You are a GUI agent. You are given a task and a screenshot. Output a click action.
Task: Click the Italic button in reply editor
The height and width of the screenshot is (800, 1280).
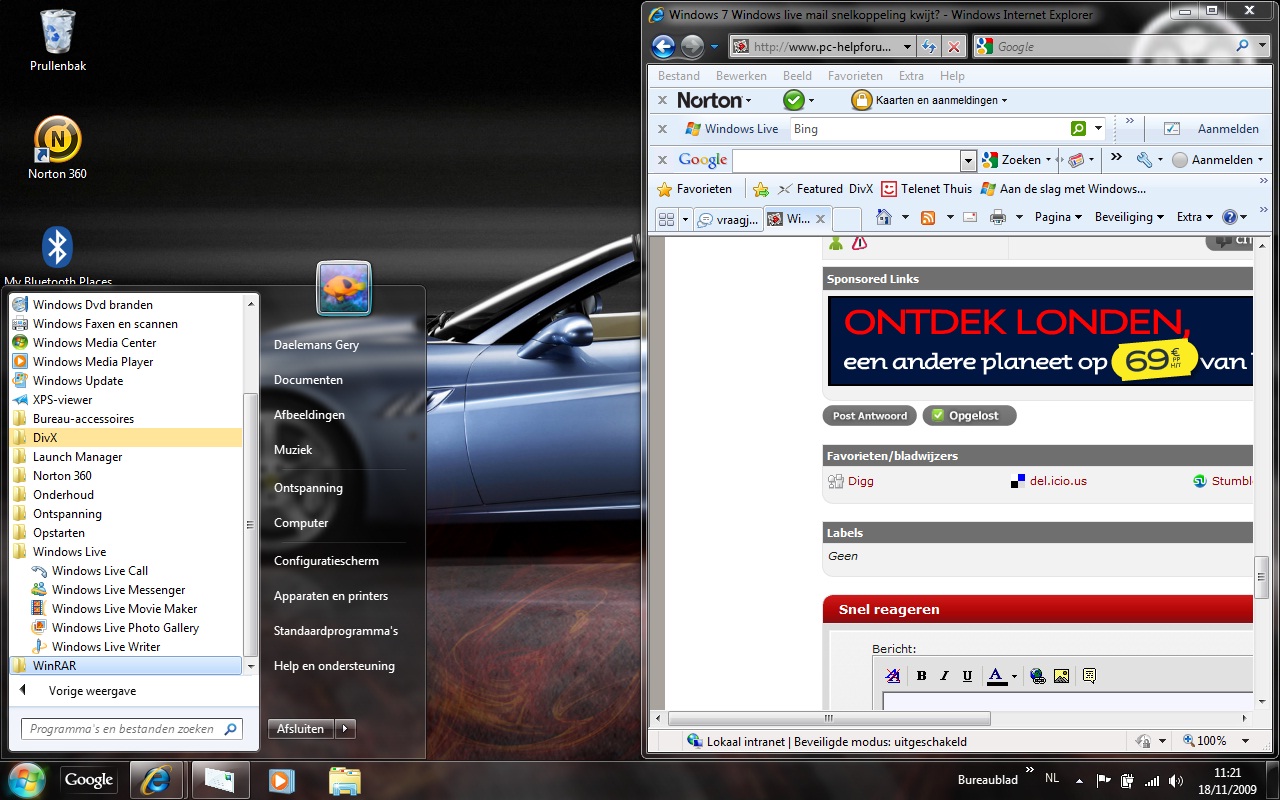(x=944, y=676)
